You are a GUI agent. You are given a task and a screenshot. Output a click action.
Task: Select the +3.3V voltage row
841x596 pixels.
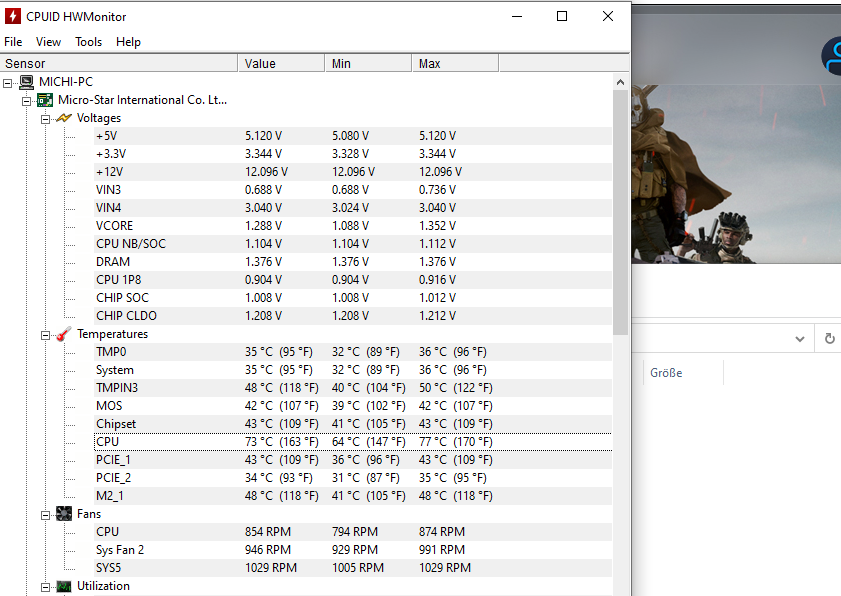353,154
